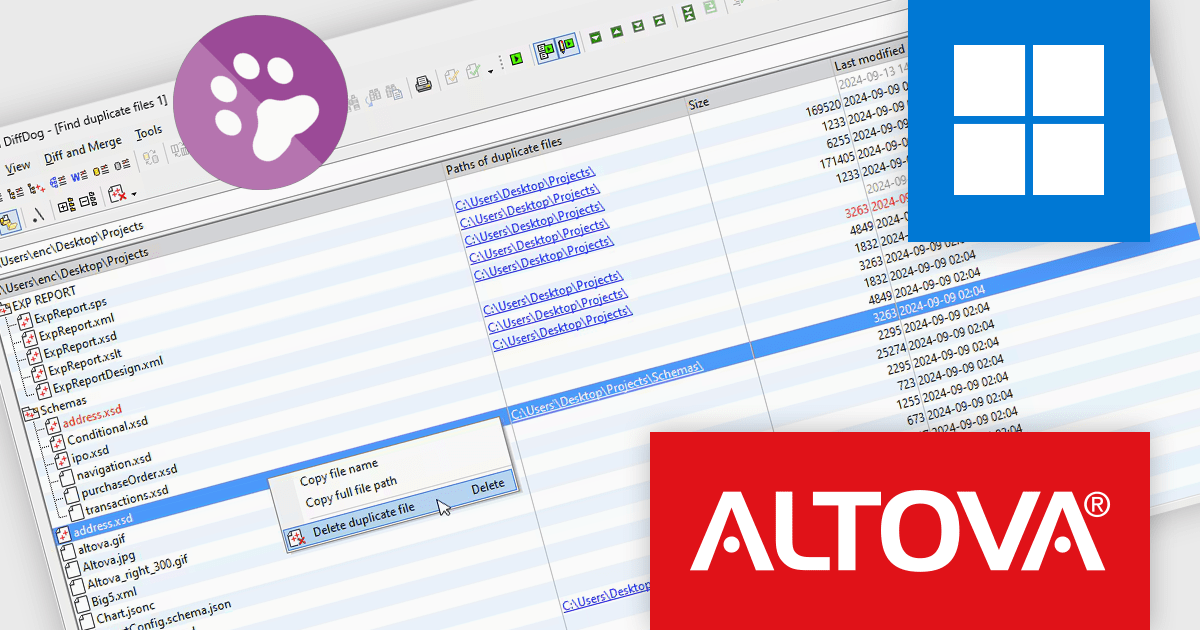Select ExpReport.xml in the file tree
This screenshot has width=1200, height=630.
78,326
